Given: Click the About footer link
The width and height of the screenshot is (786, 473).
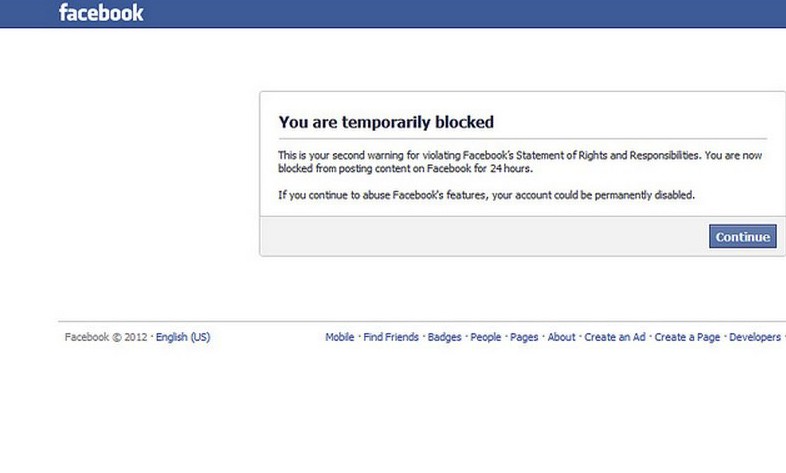Looking at the screenshot, I should coord(562,337).
